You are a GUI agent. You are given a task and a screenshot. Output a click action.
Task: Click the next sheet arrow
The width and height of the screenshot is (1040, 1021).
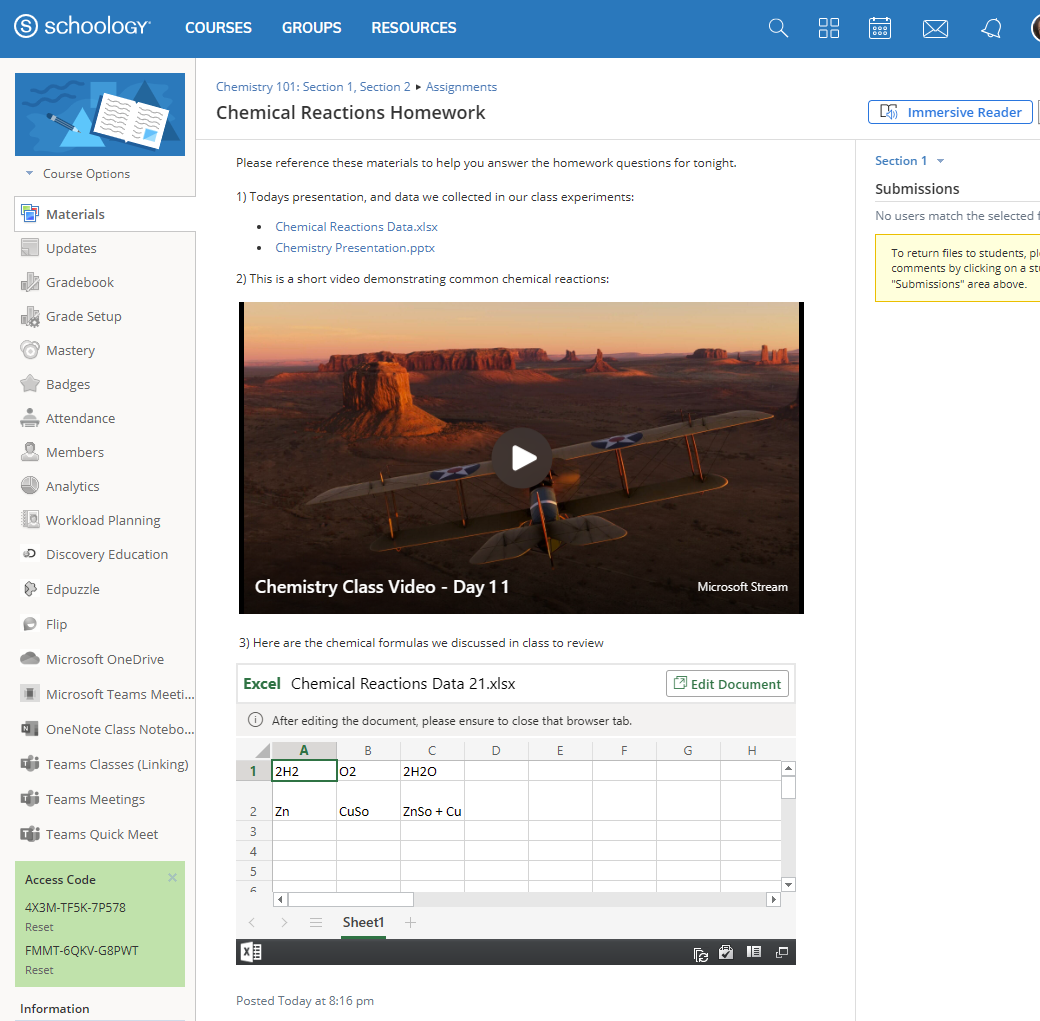[284, 922]
